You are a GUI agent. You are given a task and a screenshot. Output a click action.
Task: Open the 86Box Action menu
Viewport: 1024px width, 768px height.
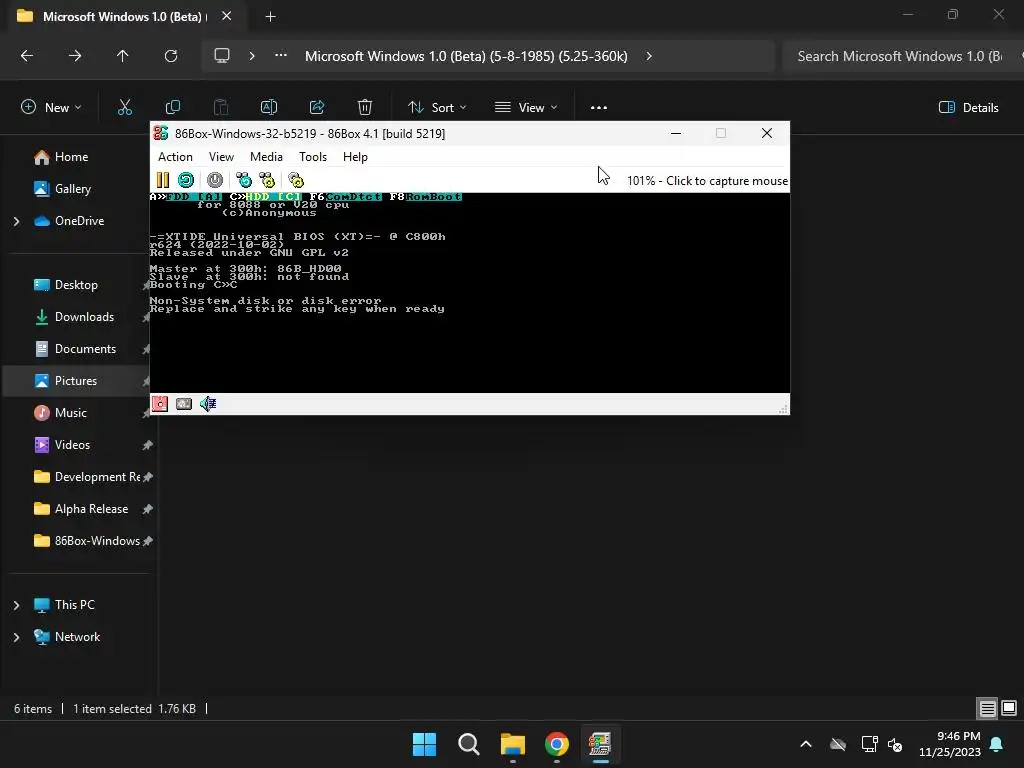point(175,157)
